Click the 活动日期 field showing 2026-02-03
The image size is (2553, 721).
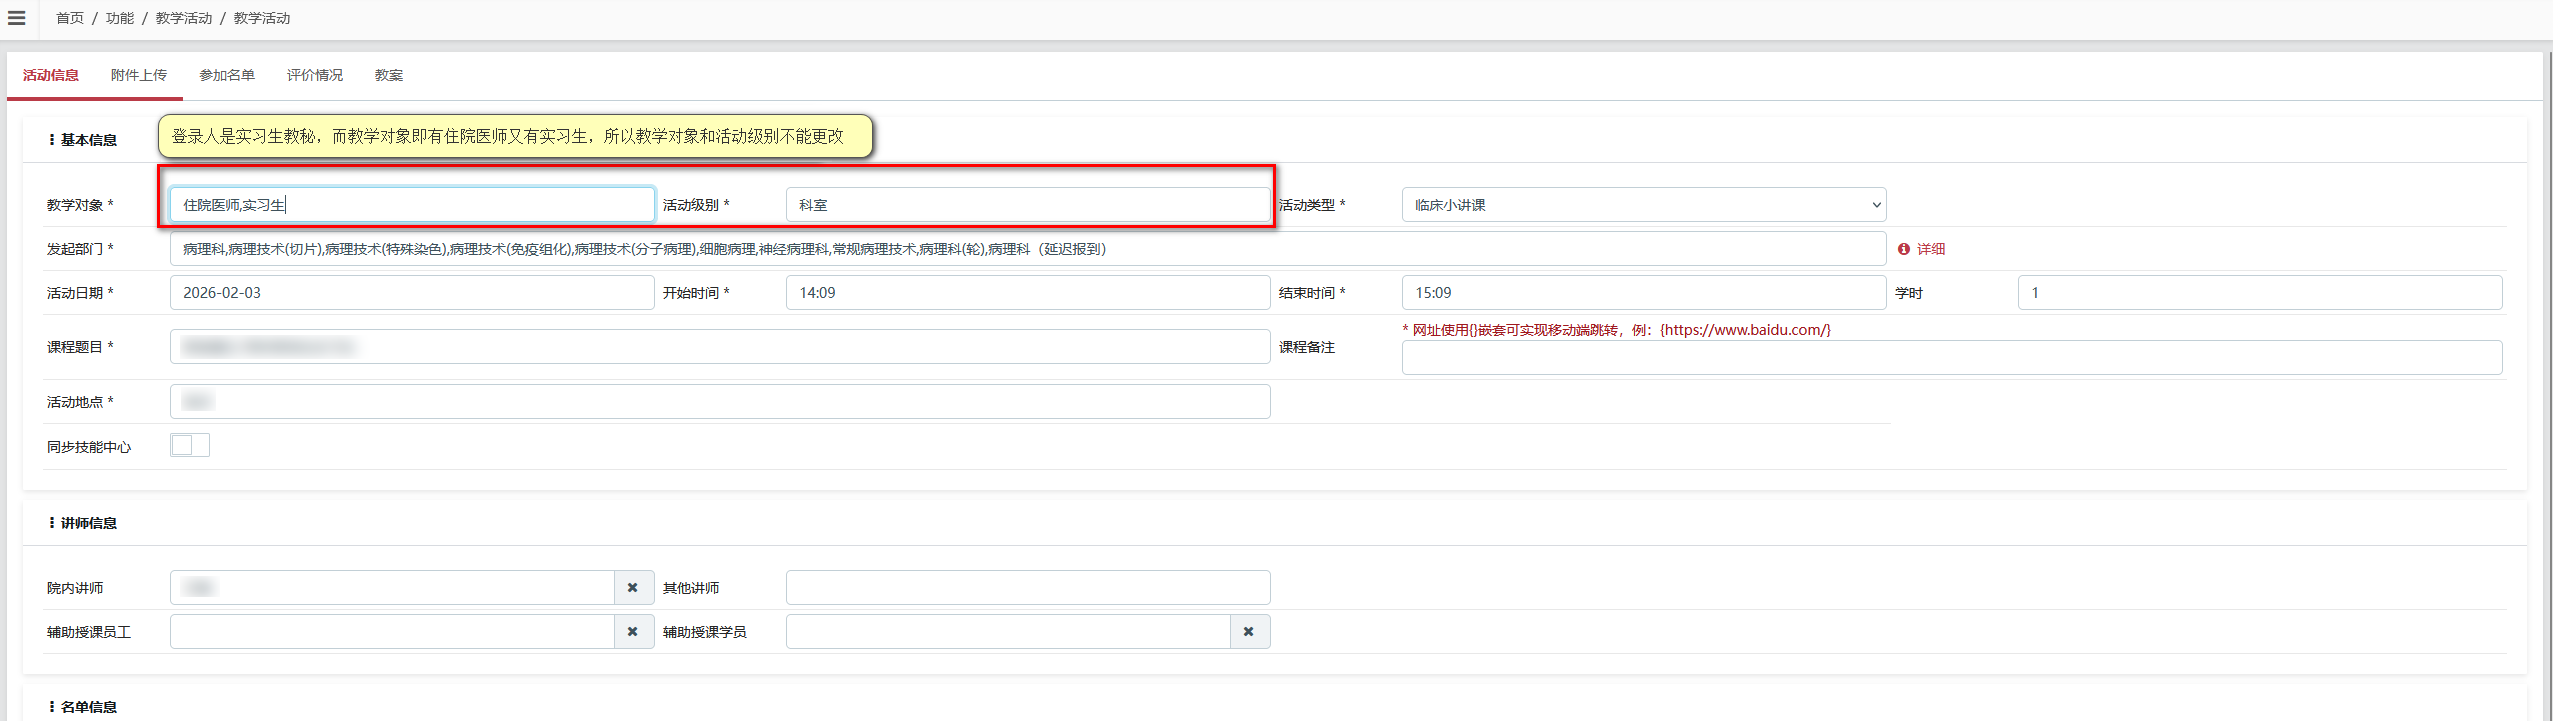(x=412, y=293)
